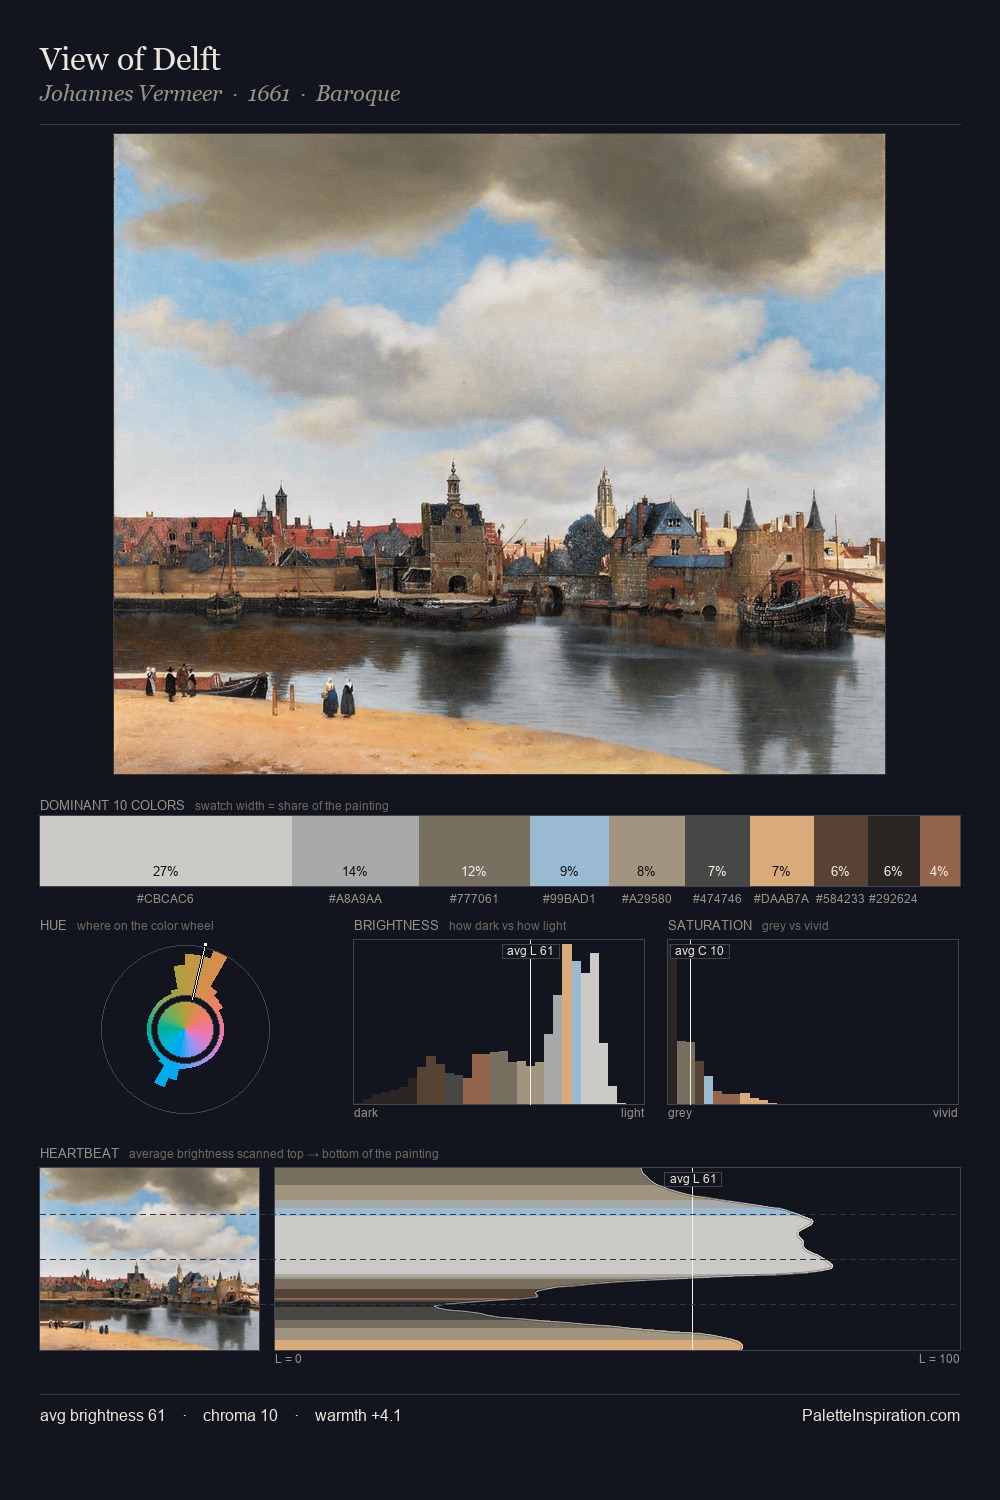
Task: Click the '#99BAD1' hex code text
Action: 569,899
